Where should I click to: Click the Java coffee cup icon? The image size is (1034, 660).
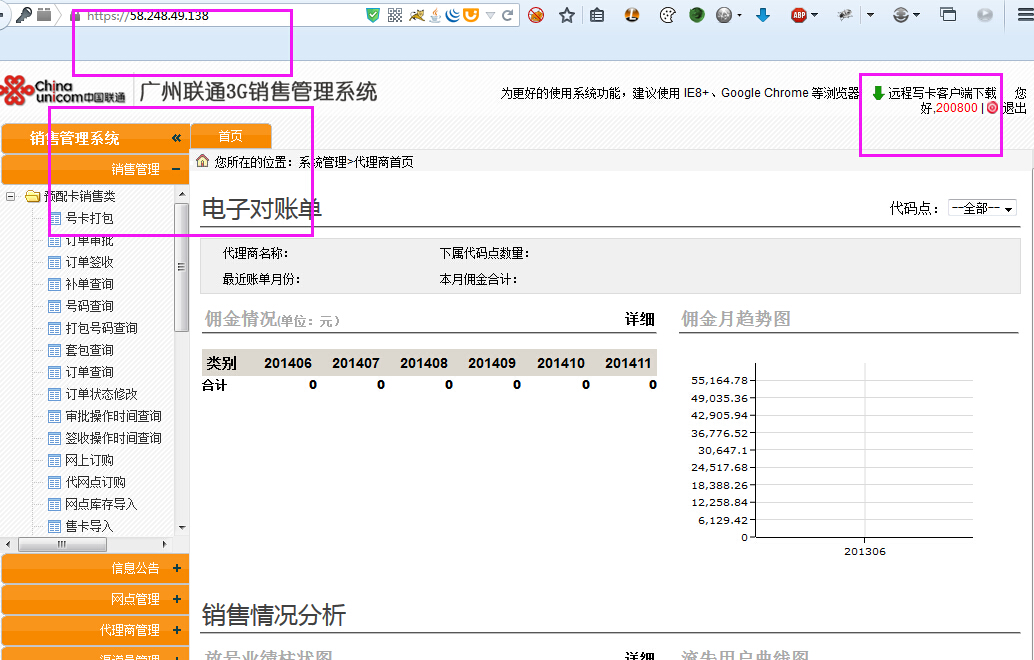435,15
